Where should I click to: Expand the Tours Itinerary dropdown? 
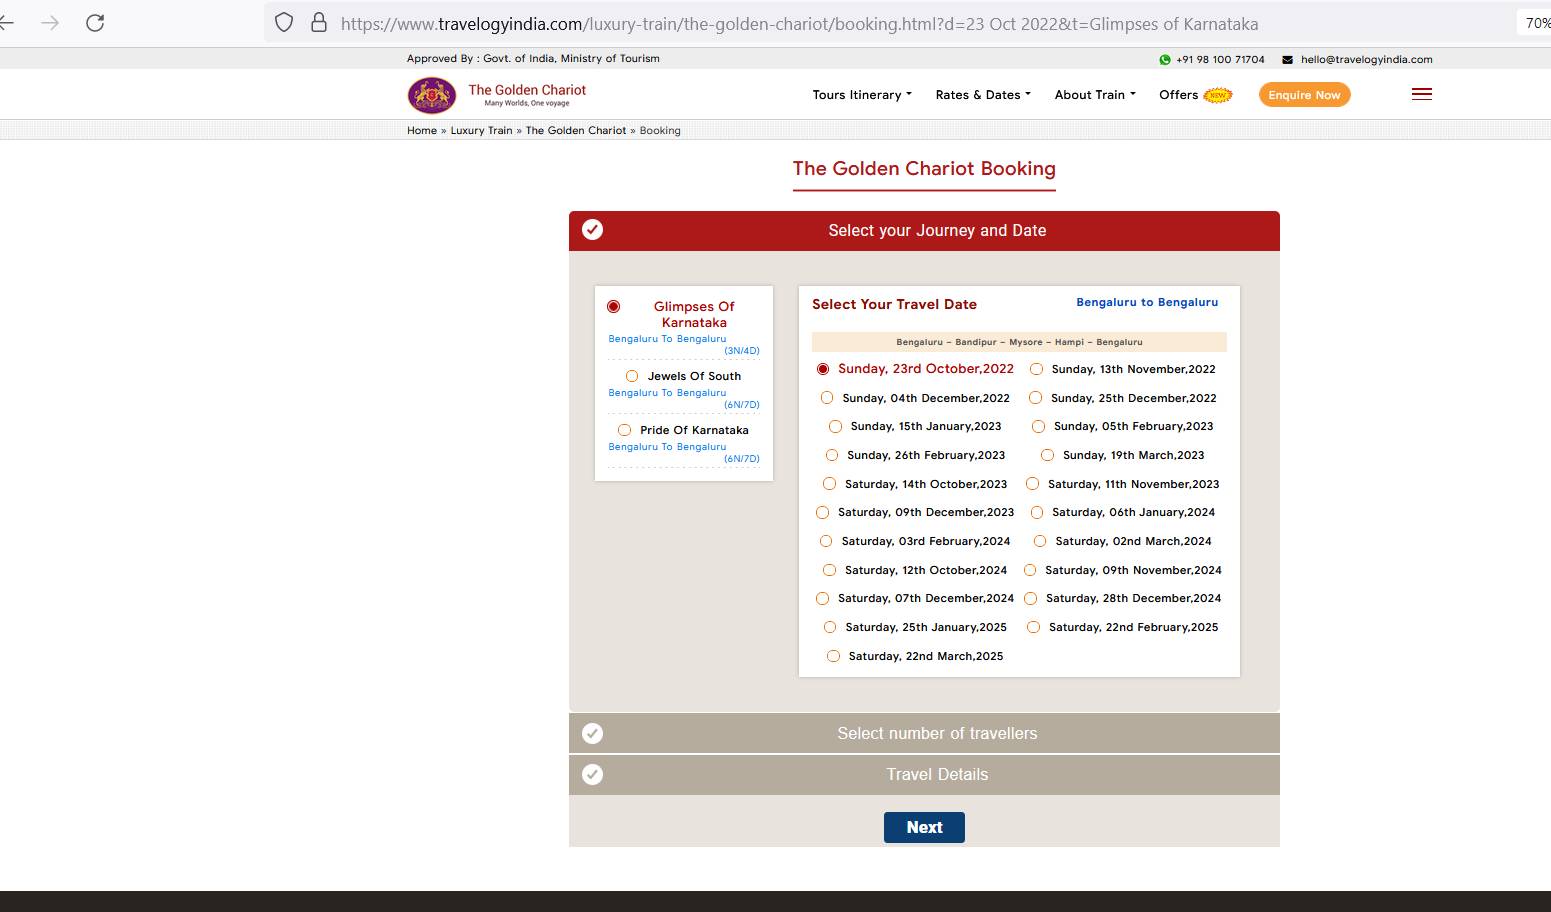coord(861,95)
